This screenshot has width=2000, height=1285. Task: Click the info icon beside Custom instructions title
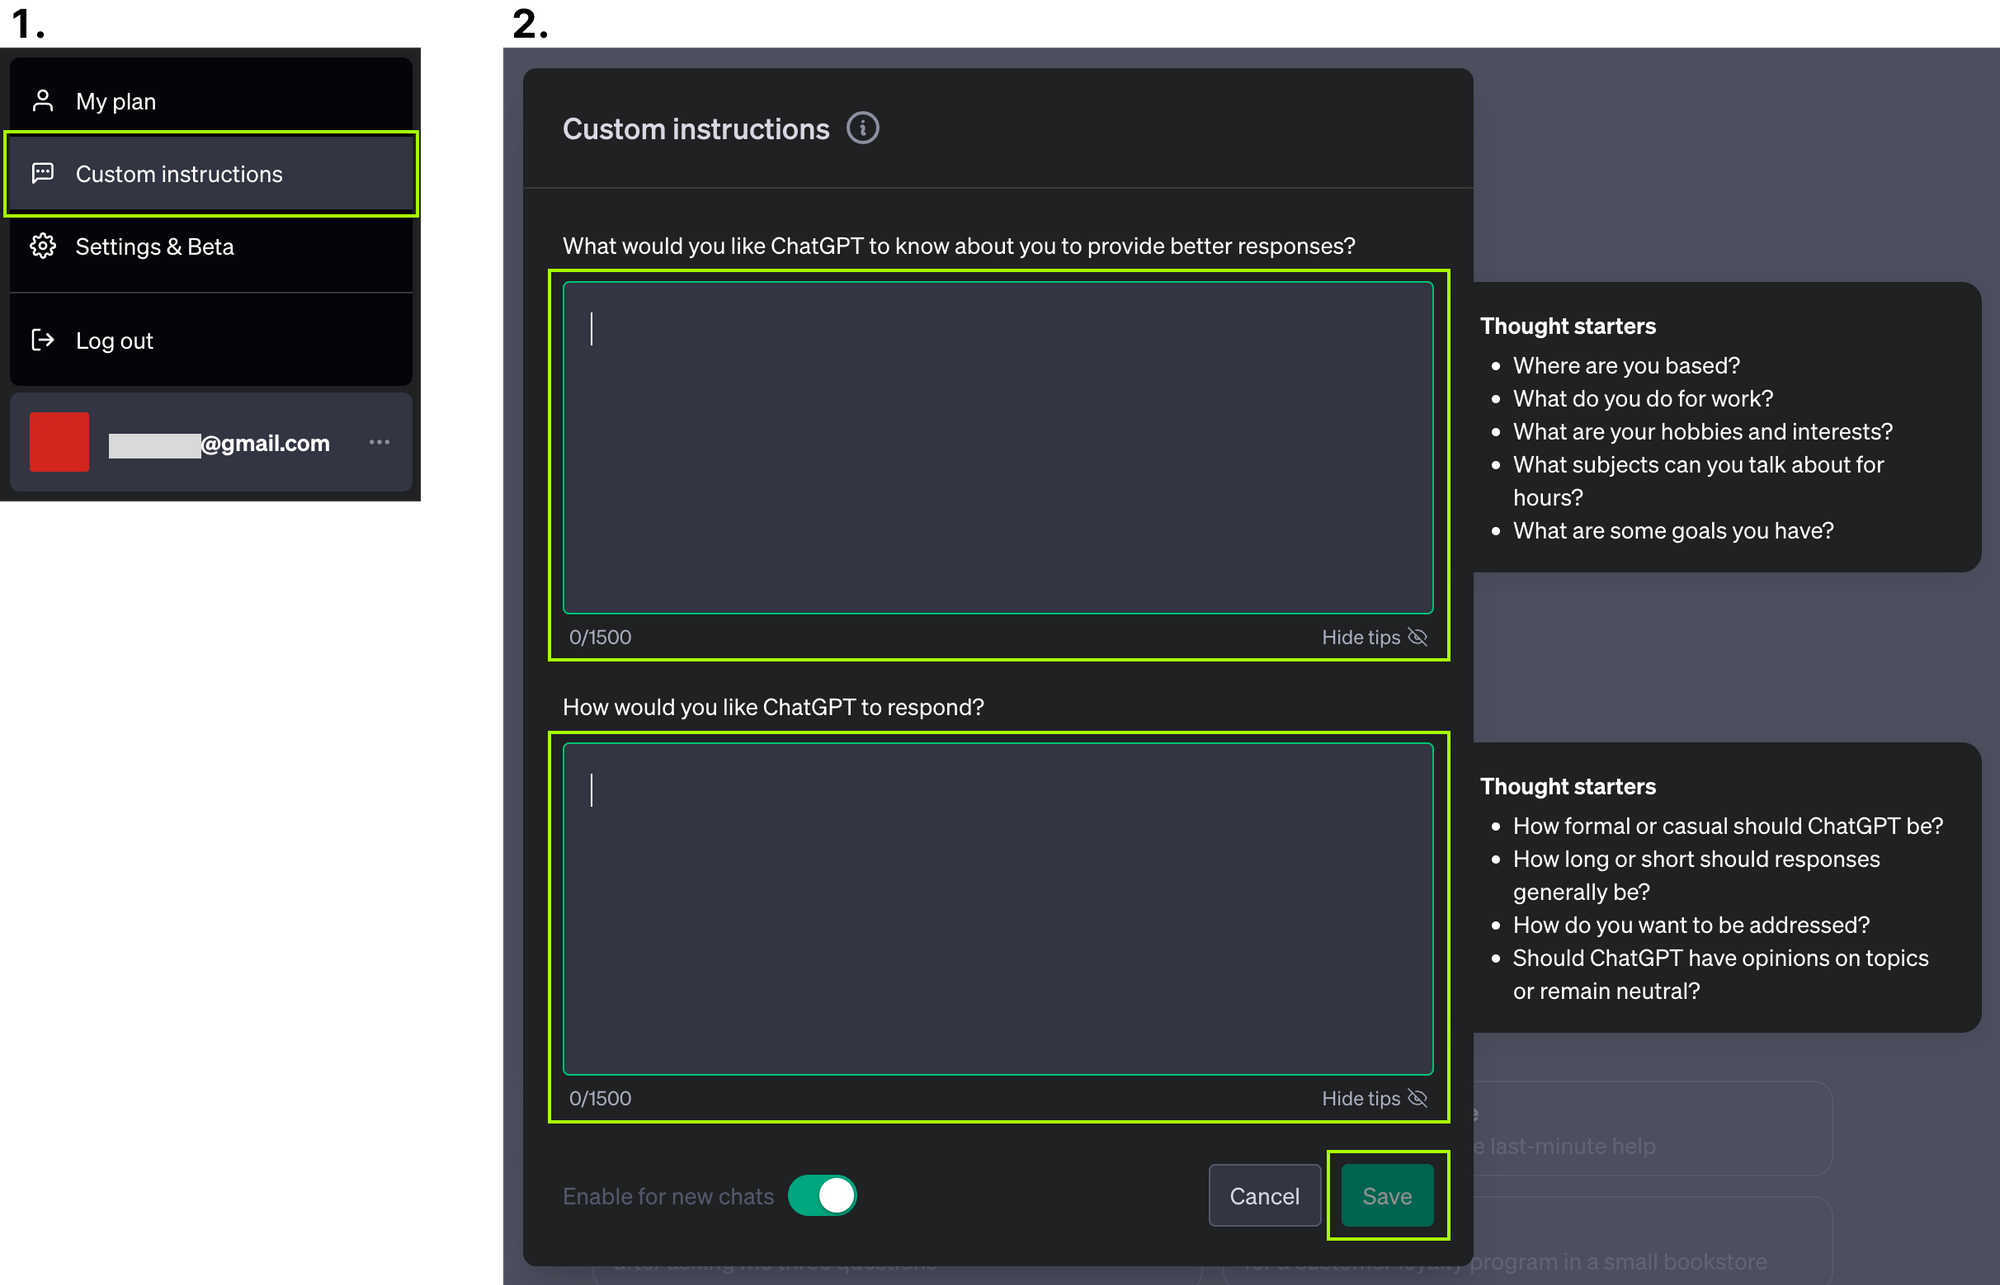[x=862, y=128]
